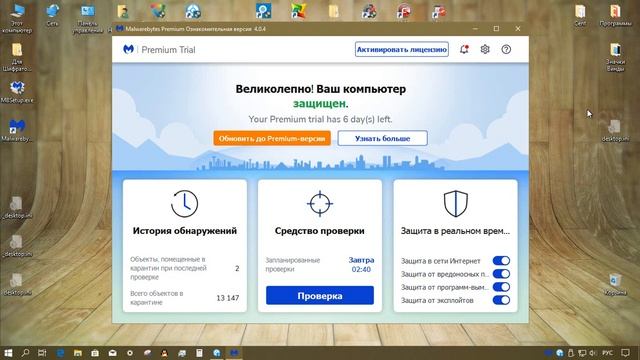Open Task View from the taskbar

tap(42, 353)
